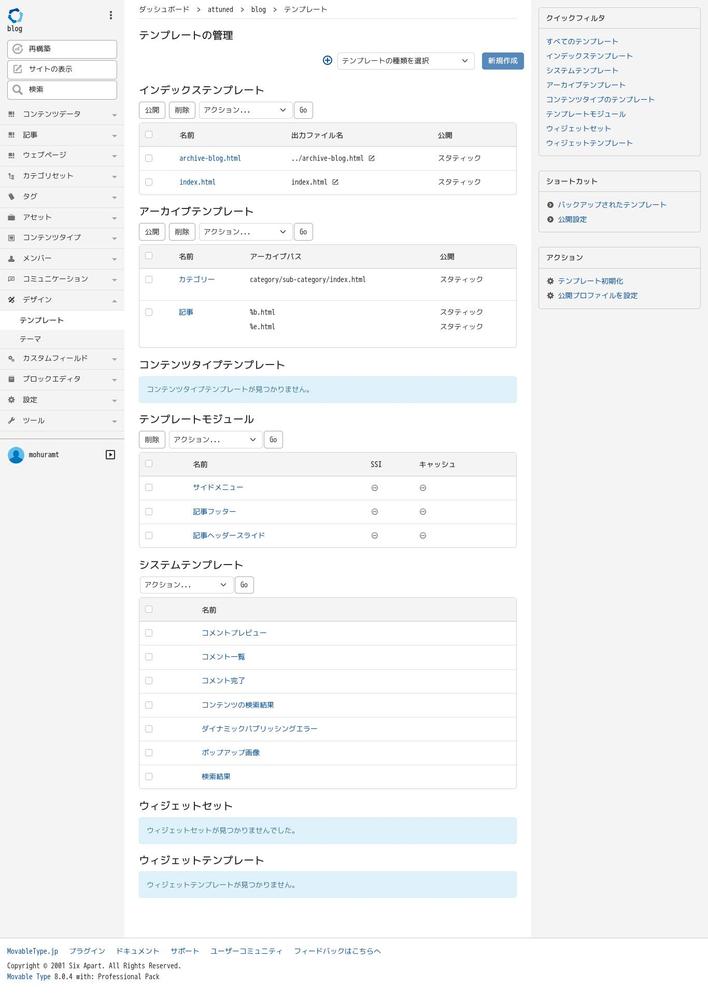The image size is (708, 999).
Task: Open the three-dot site menu
Action: click(x=111, y=15)
